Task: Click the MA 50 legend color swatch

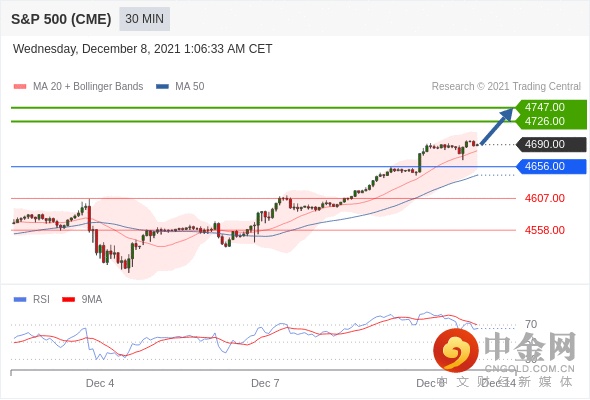Action: [x=162, y=87]
